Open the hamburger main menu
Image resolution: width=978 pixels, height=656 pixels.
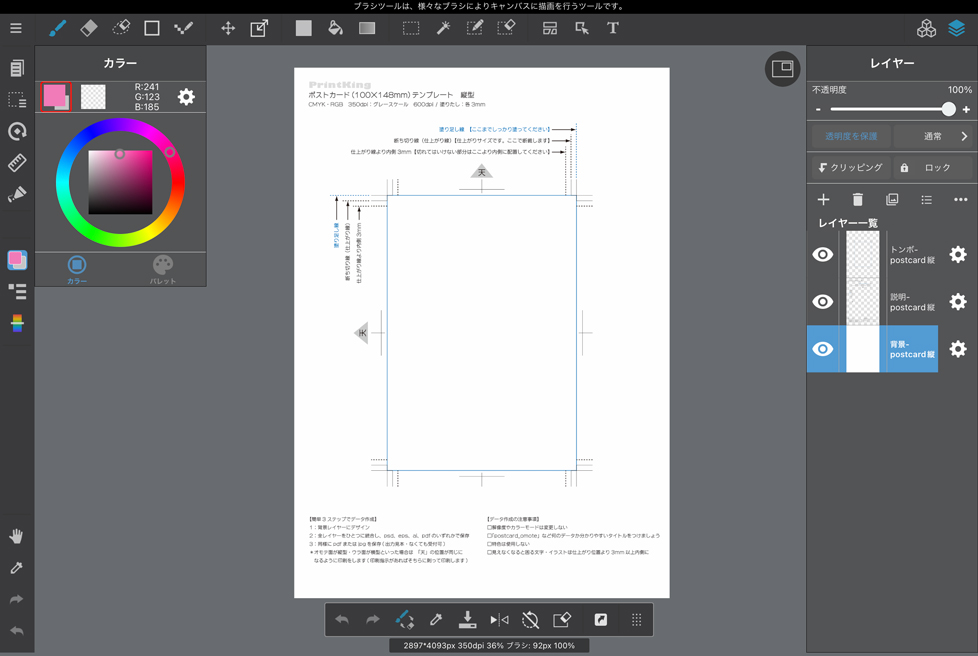(16, 28)
